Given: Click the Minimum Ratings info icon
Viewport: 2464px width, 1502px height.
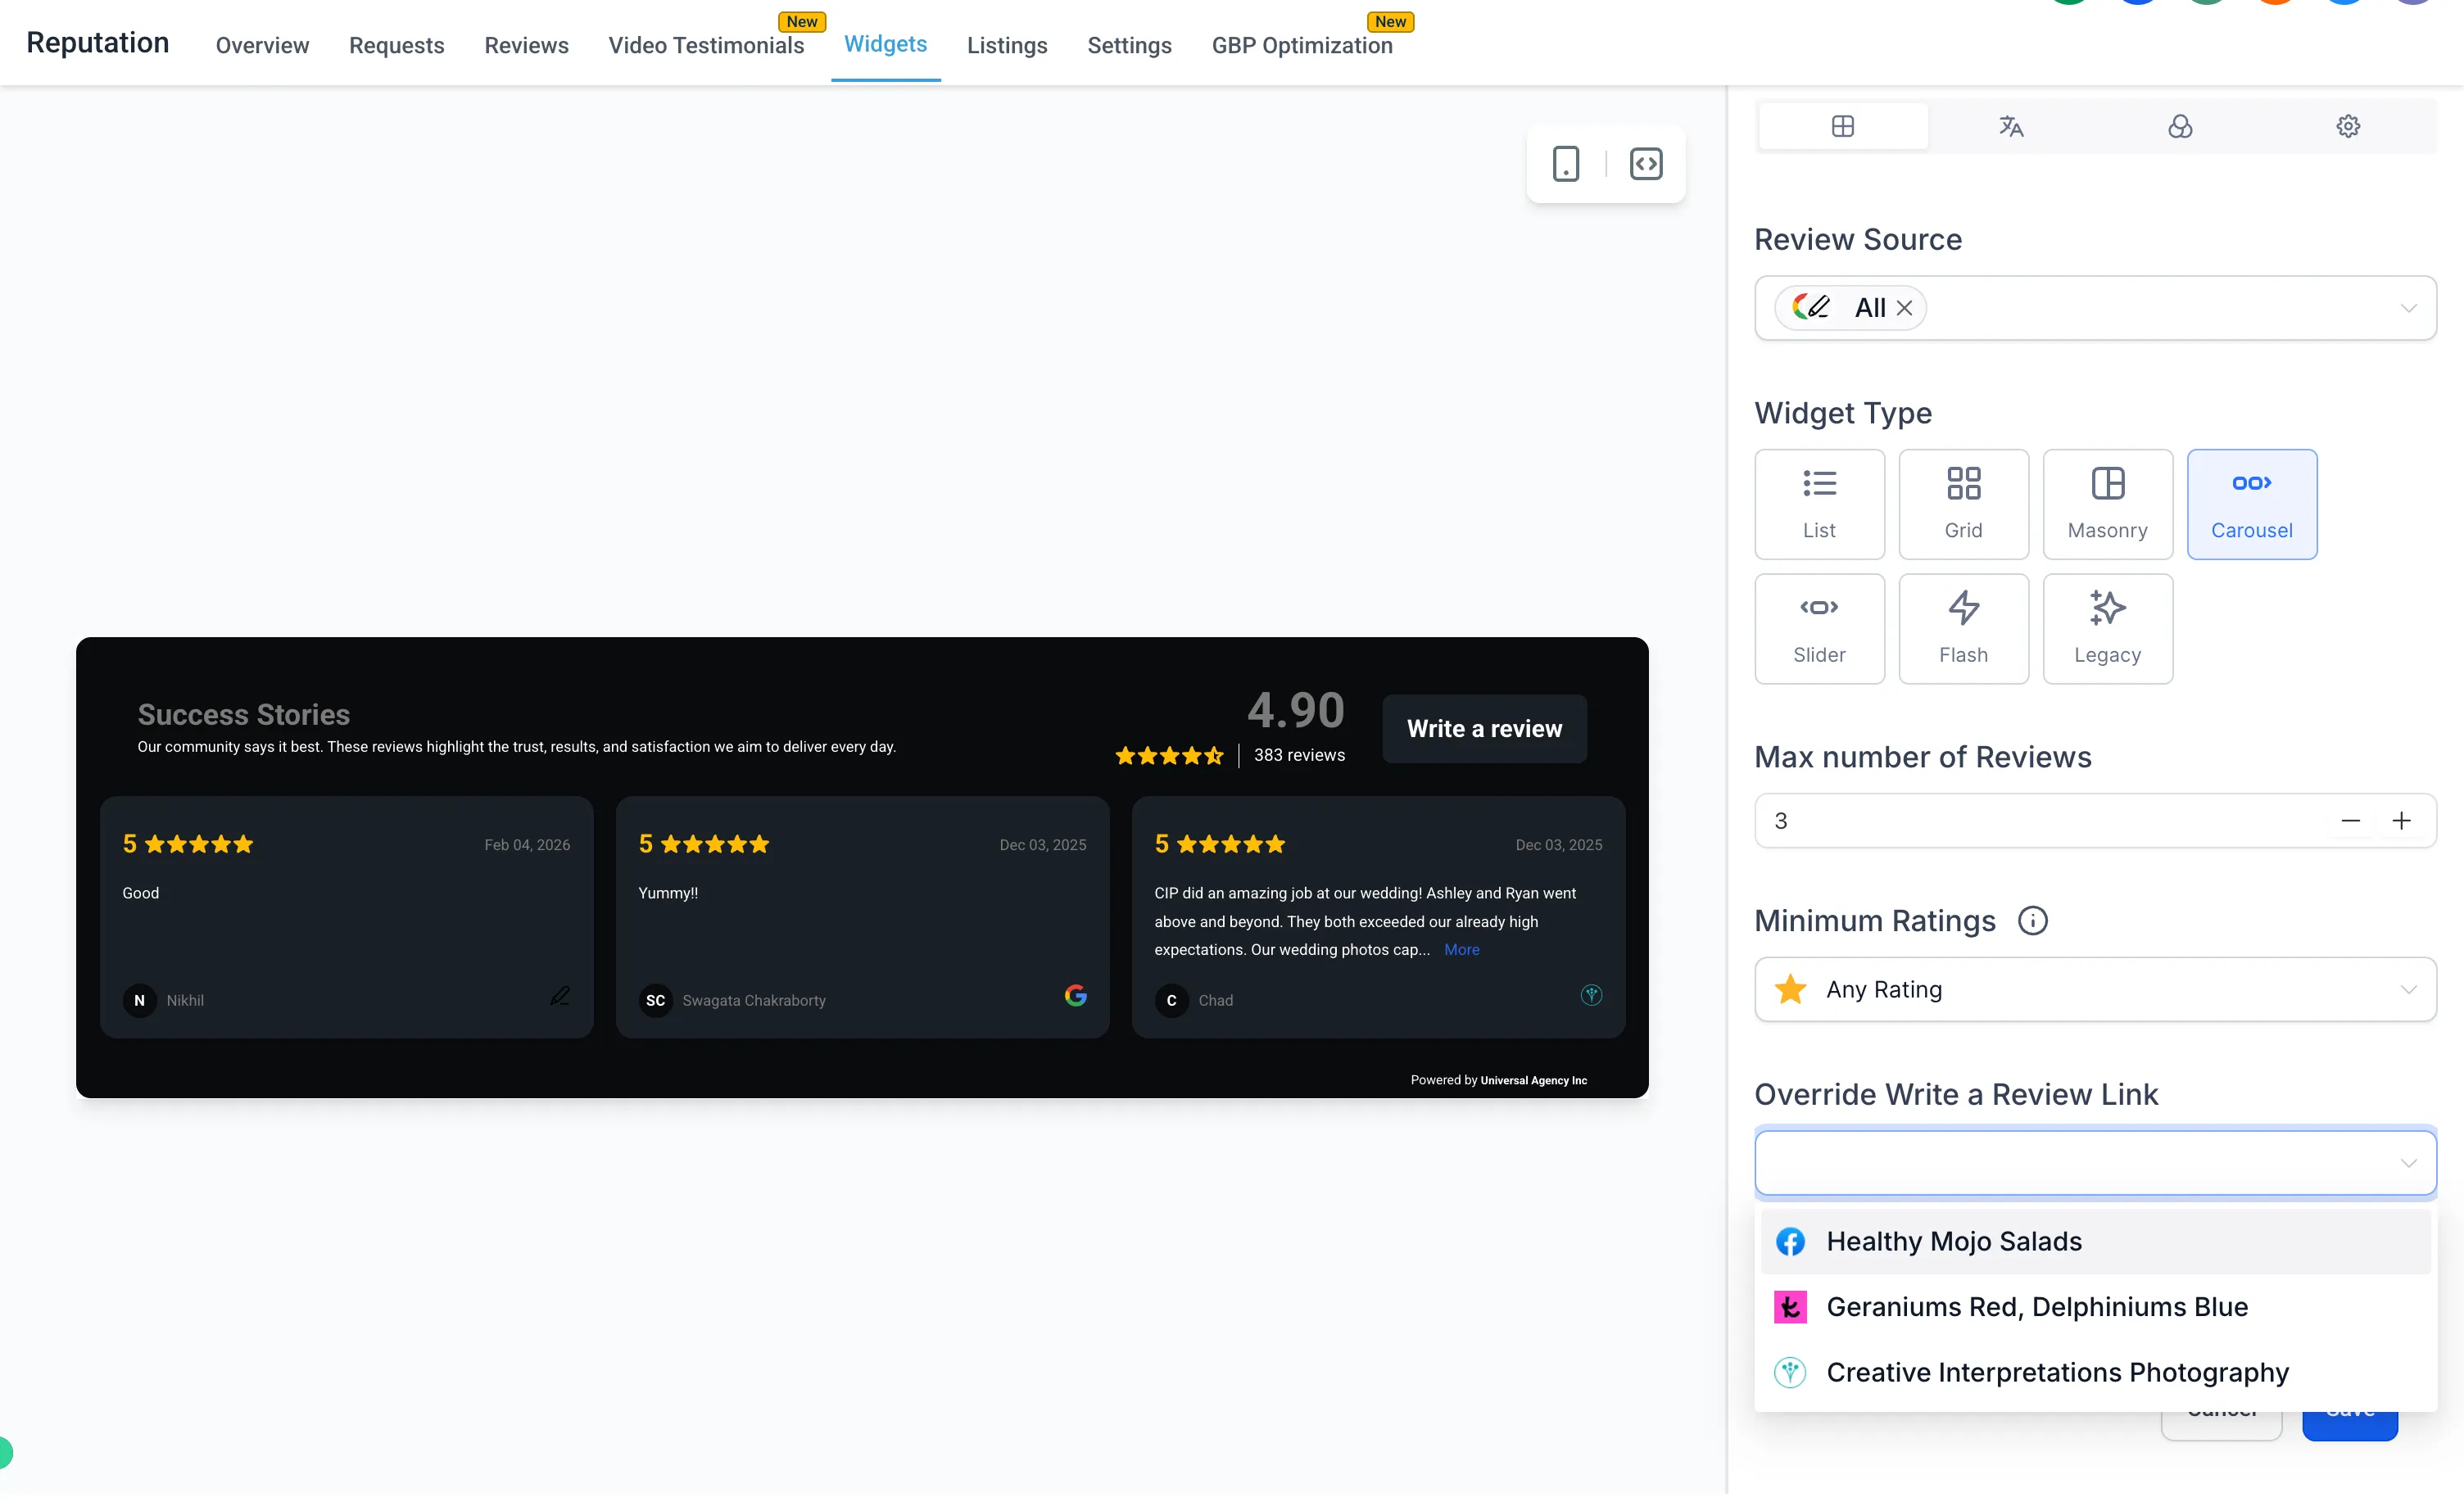Looking at the screenshot, I should click(2032, 920).
